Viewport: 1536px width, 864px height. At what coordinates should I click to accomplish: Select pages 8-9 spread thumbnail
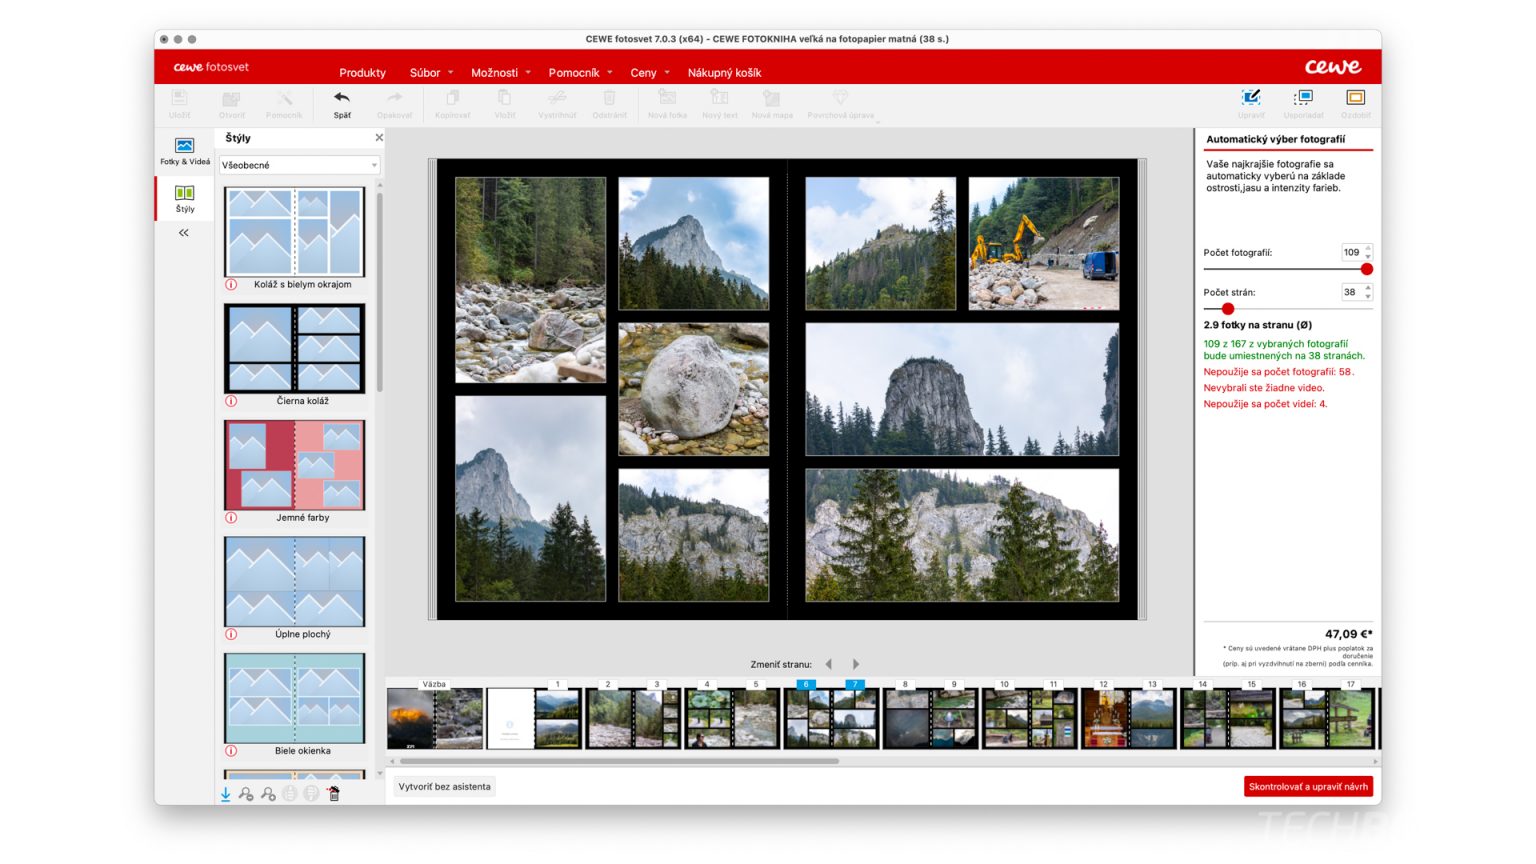pos(930,718)
